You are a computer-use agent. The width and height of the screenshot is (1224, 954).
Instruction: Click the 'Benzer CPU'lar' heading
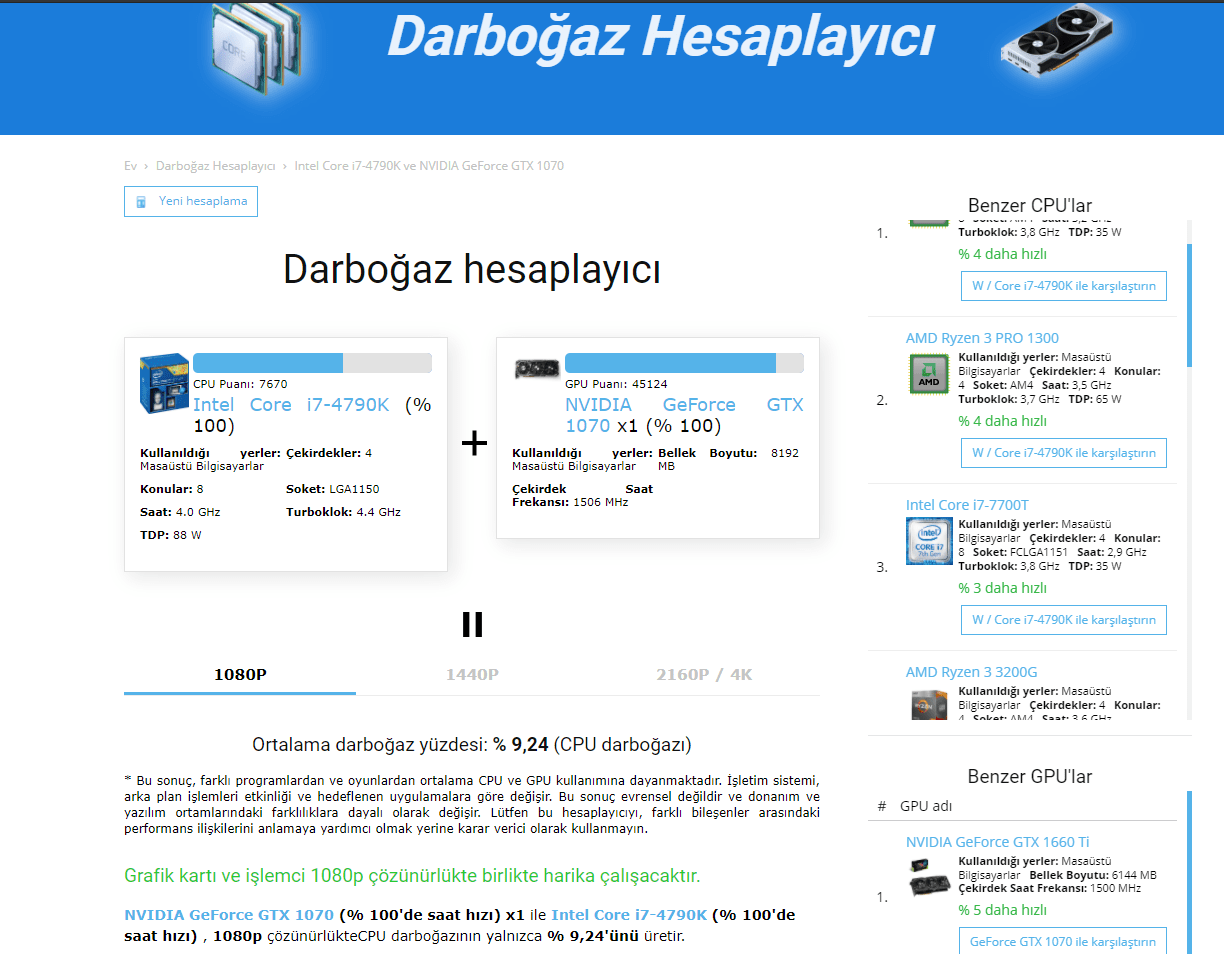[1030, 206]
